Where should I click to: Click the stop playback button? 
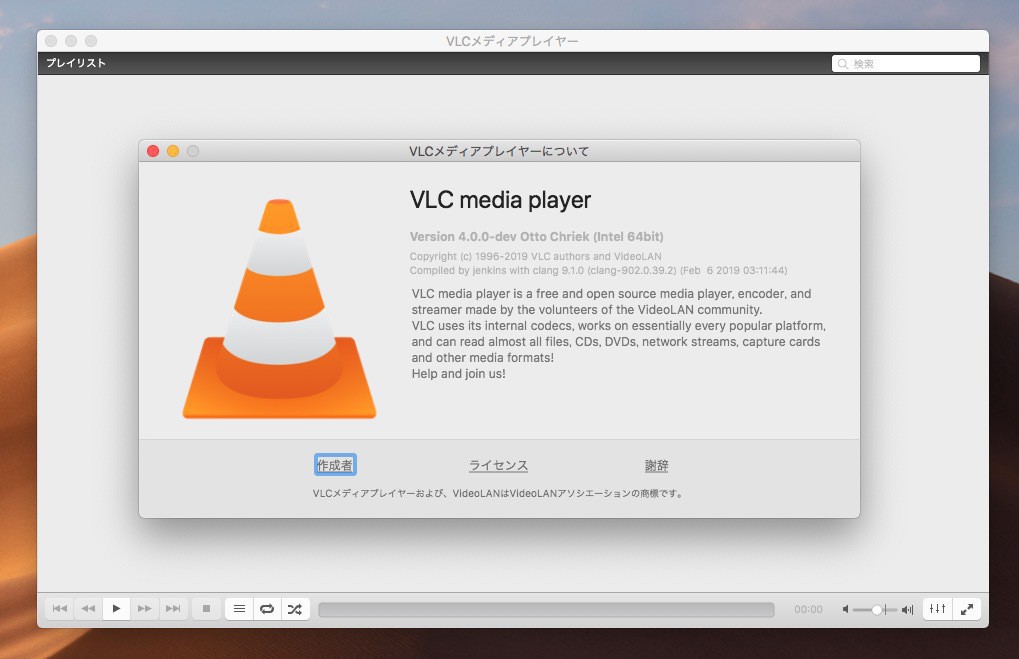click(x=206, y=609)
